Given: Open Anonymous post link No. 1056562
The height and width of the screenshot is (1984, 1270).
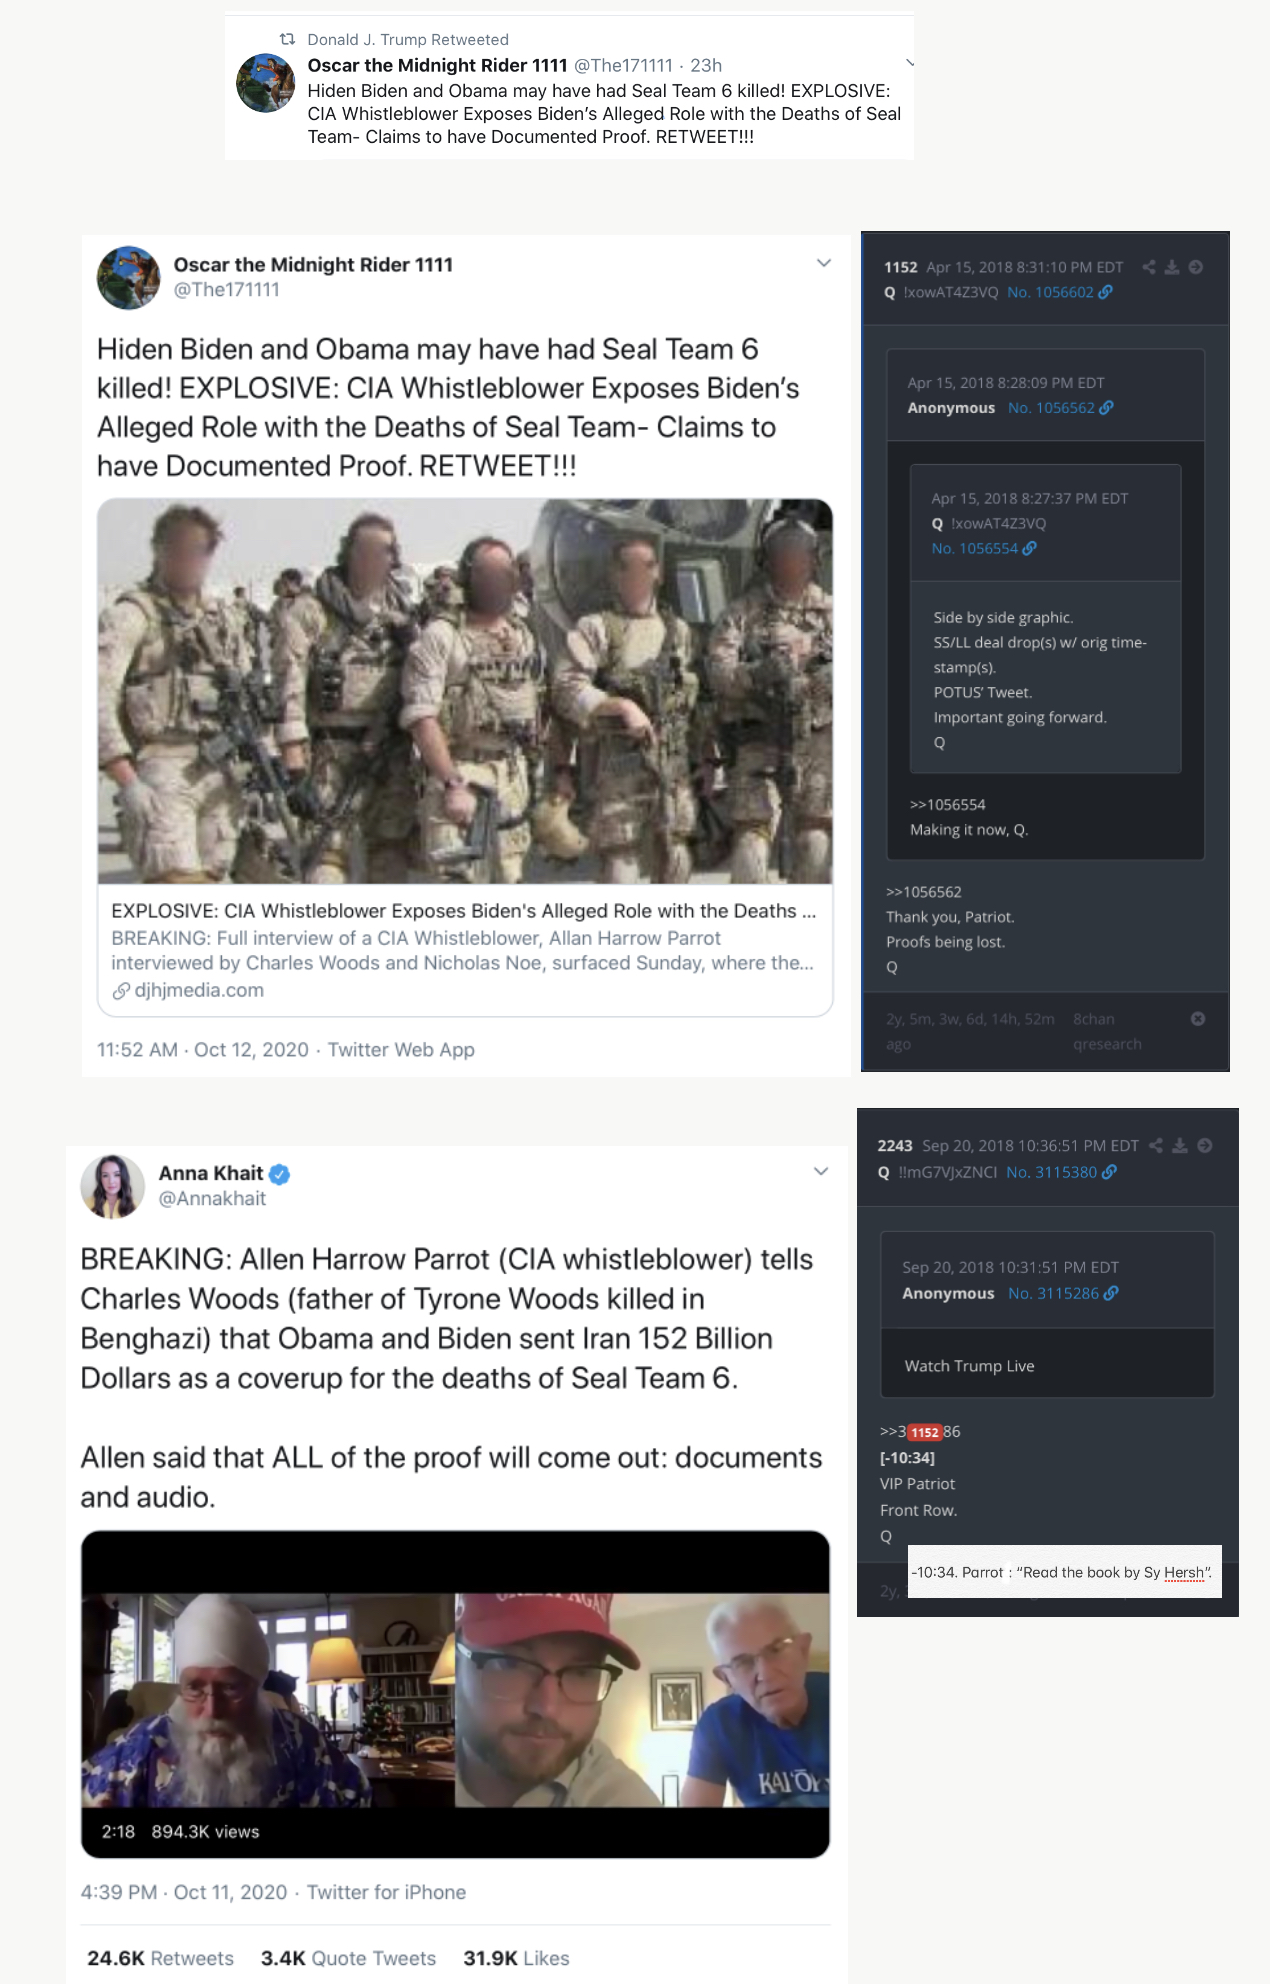Looking at the screenshot, I should point(1061,408).
